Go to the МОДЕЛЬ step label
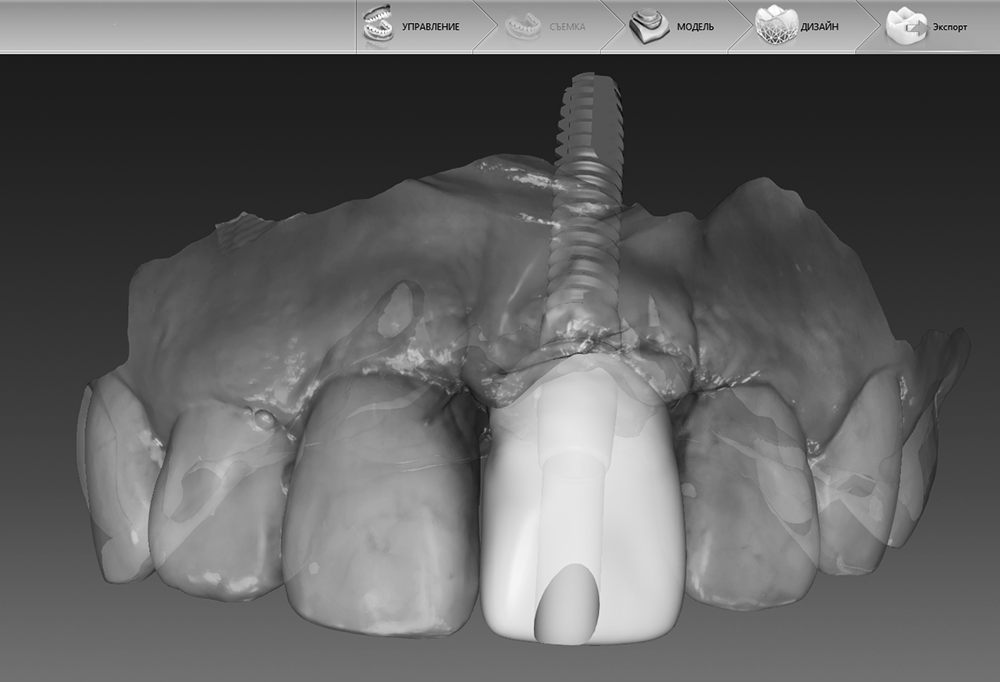 (x=695, y=27)
